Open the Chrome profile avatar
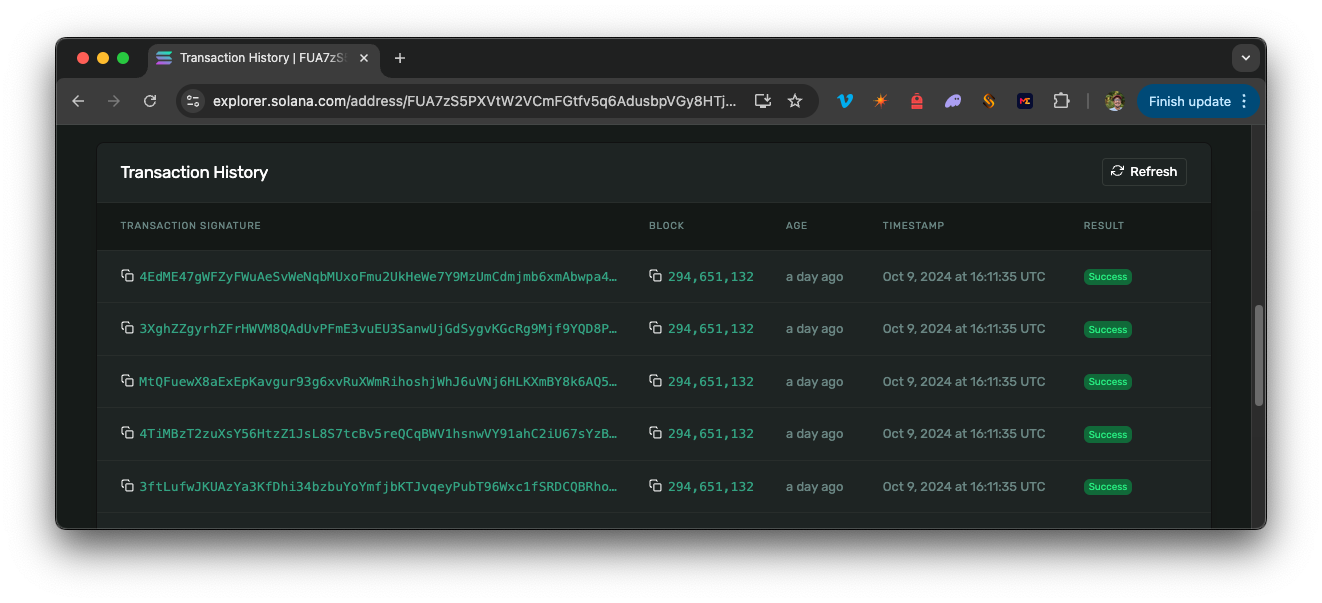1322x603 pixels. pyautogui.click(x=1114, y=101)
